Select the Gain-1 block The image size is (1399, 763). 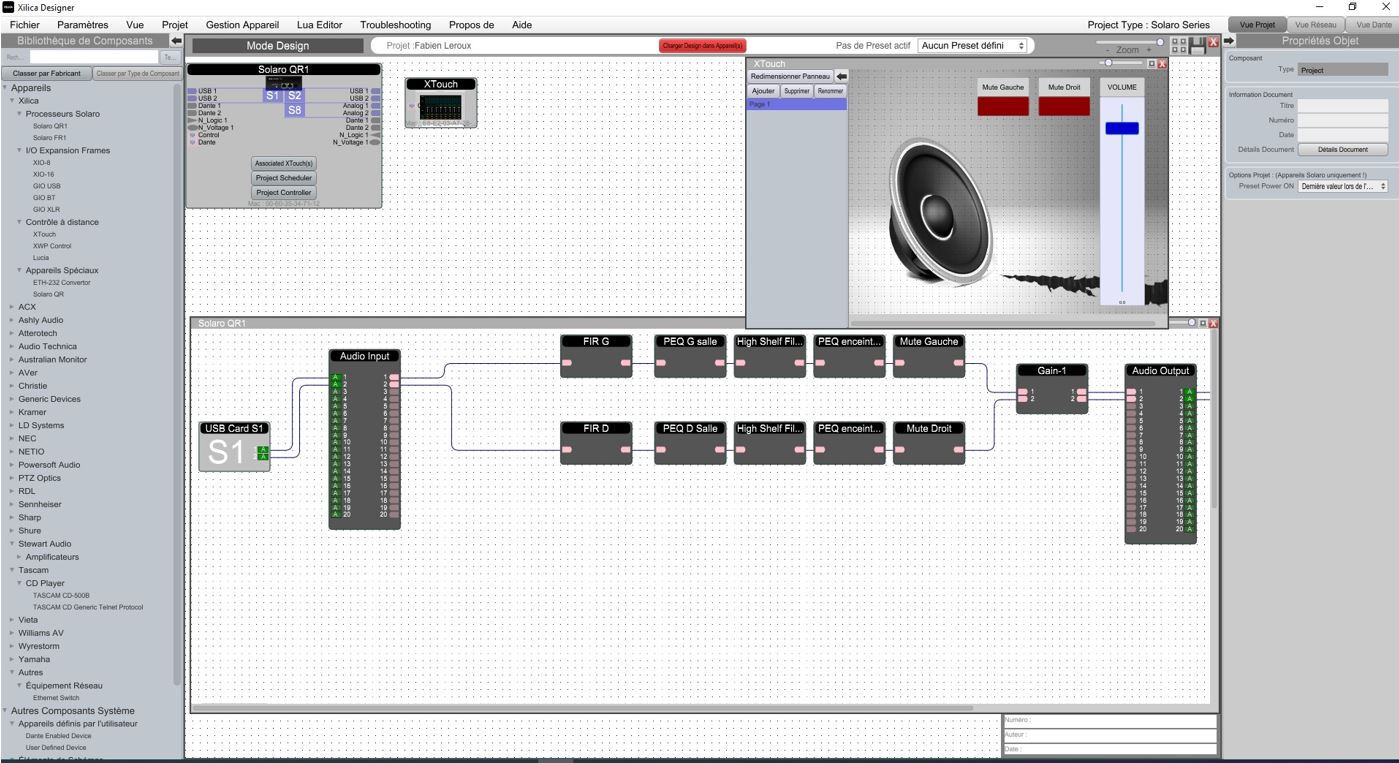coord(1052,388)
